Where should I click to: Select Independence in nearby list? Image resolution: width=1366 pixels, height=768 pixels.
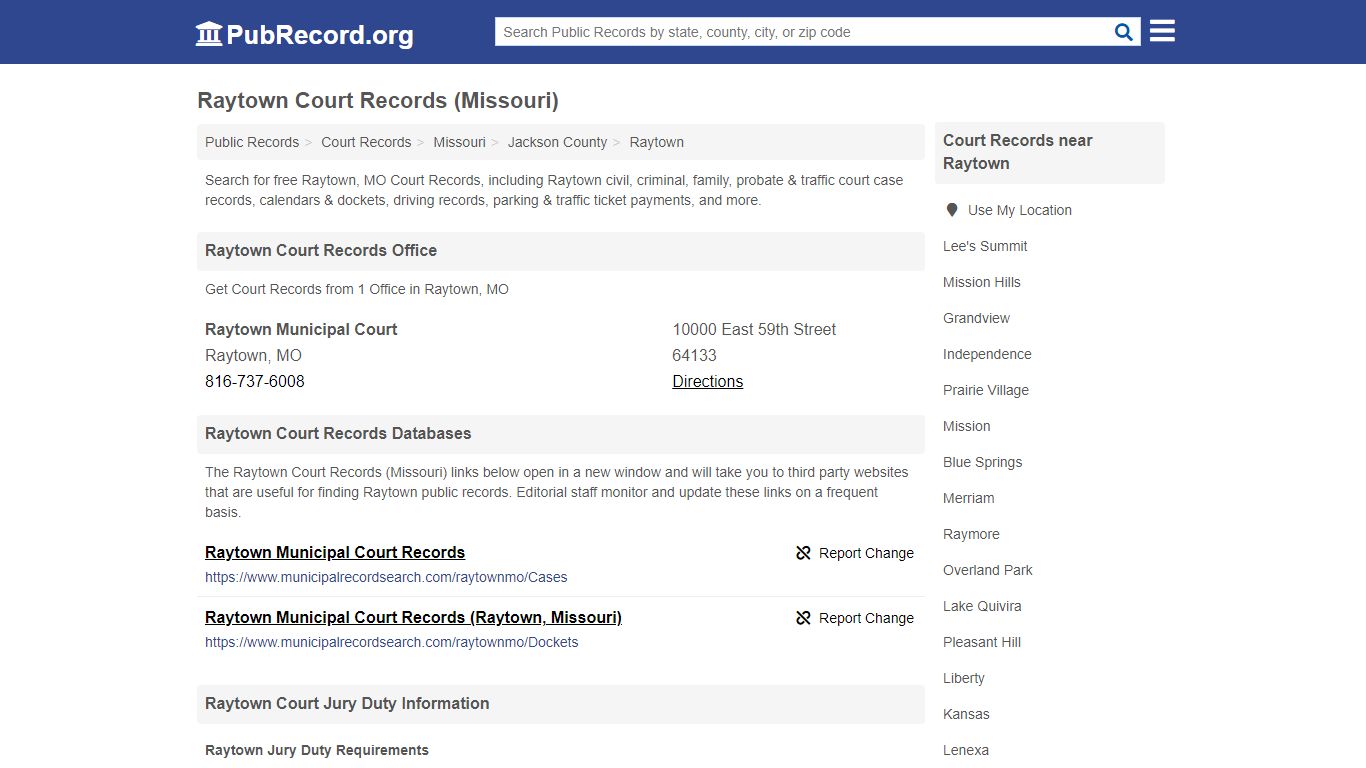(987, 354)
